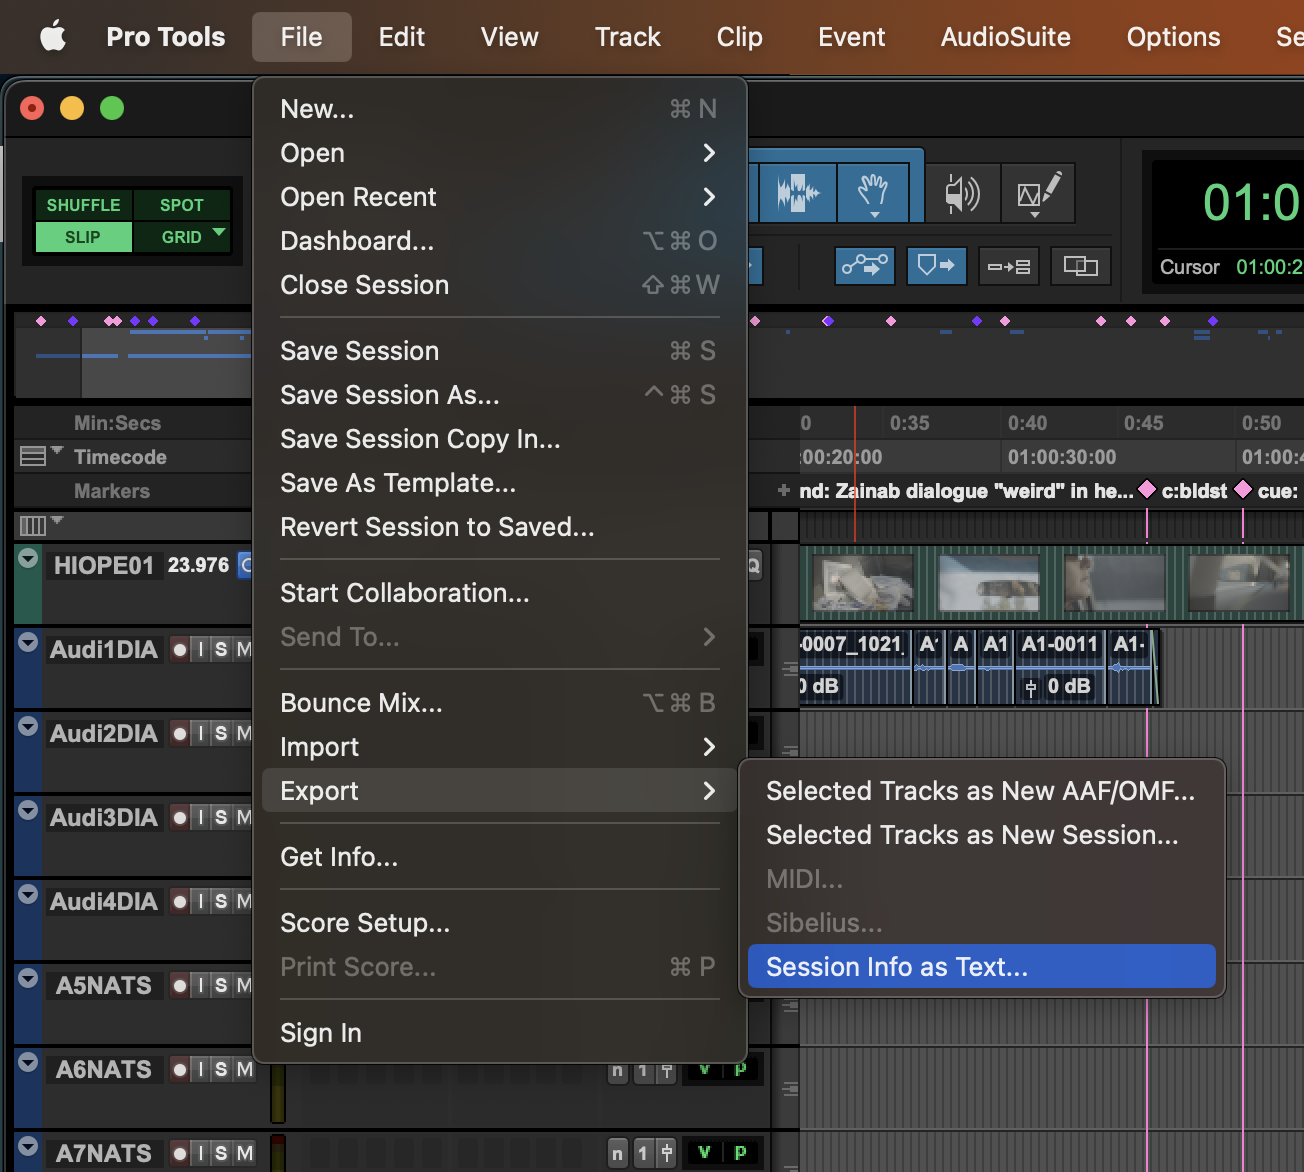
Task: Toggle Layered Editing overlapping squares icon
Action: [1080, 266]
